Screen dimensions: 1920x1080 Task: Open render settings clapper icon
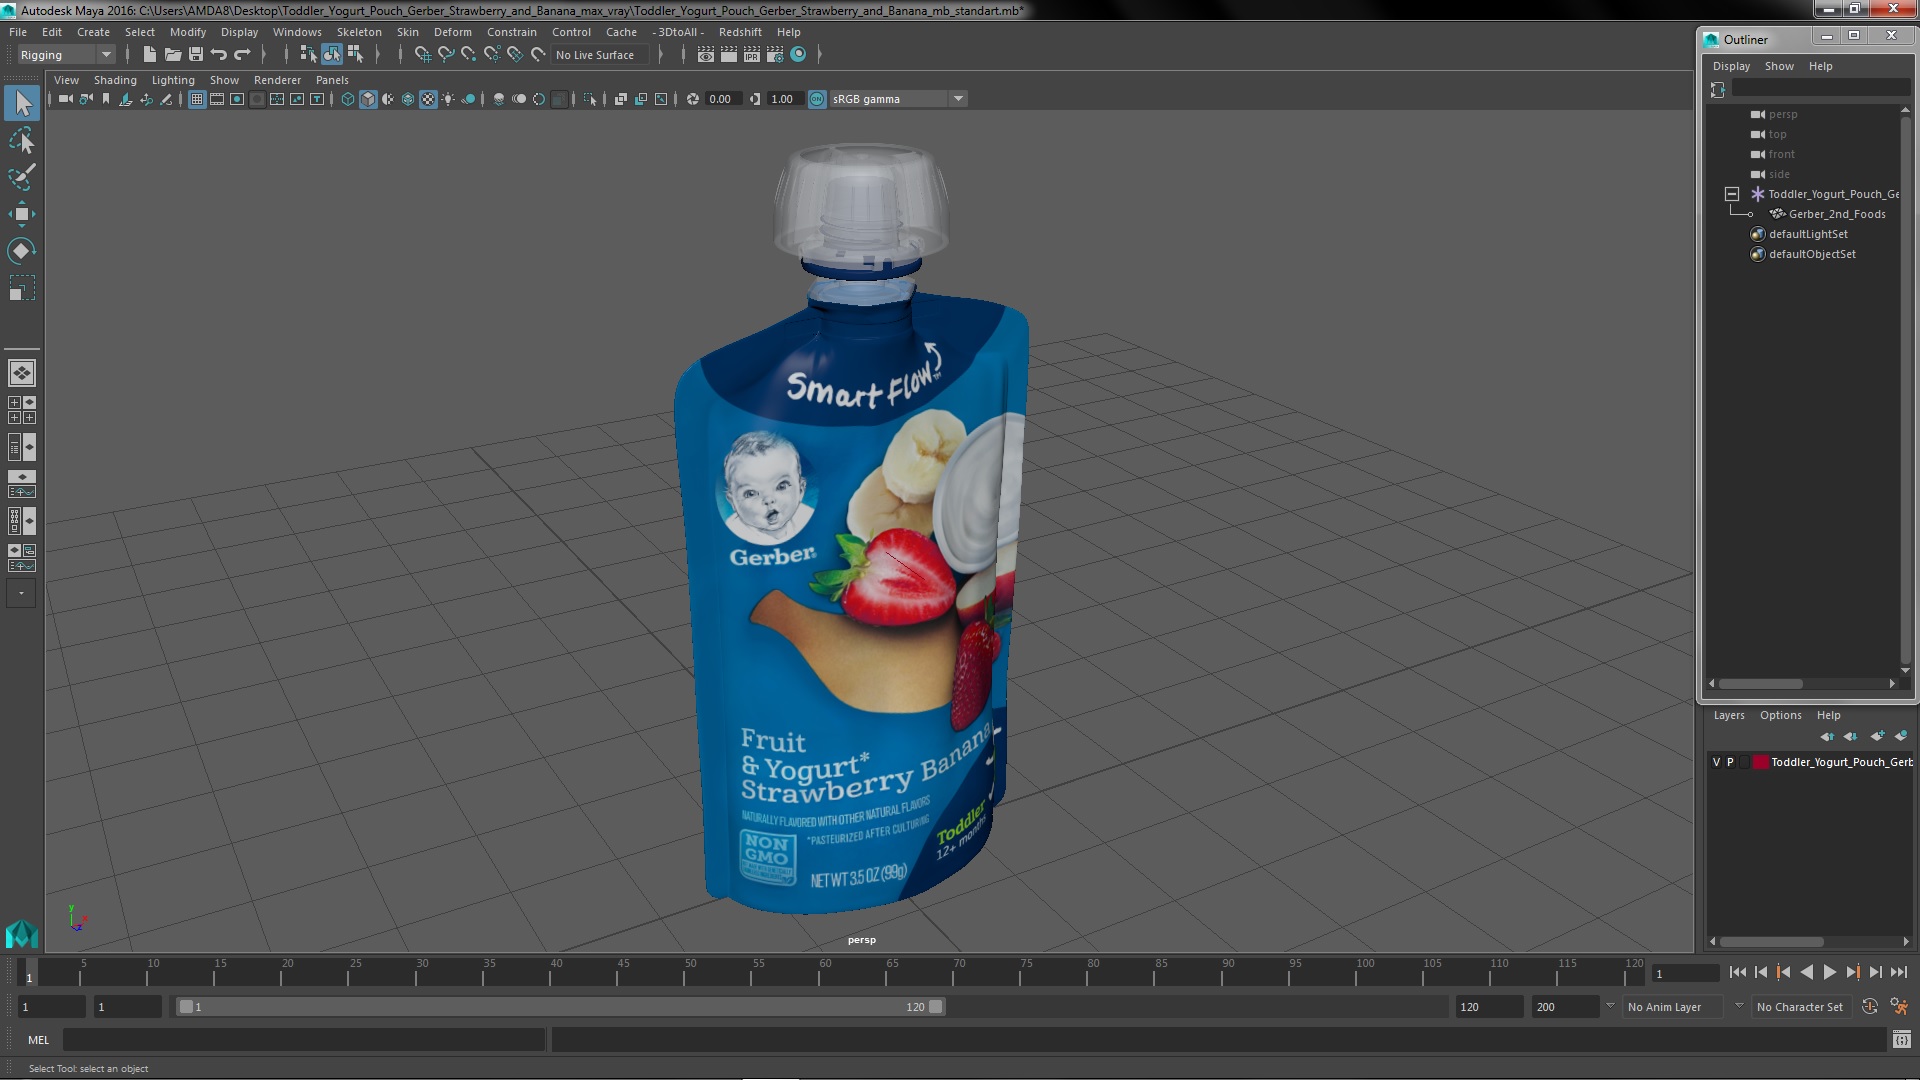(775, 55)
